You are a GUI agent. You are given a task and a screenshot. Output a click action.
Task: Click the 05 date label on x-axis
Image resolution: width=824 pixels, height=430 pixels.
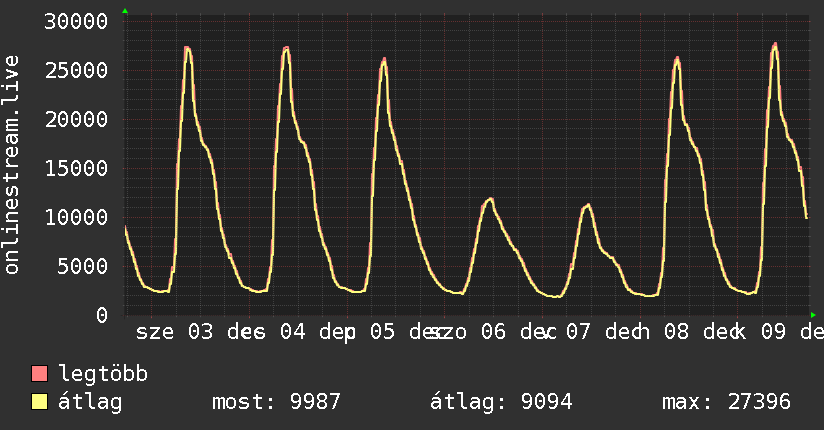tap(383, 332)
